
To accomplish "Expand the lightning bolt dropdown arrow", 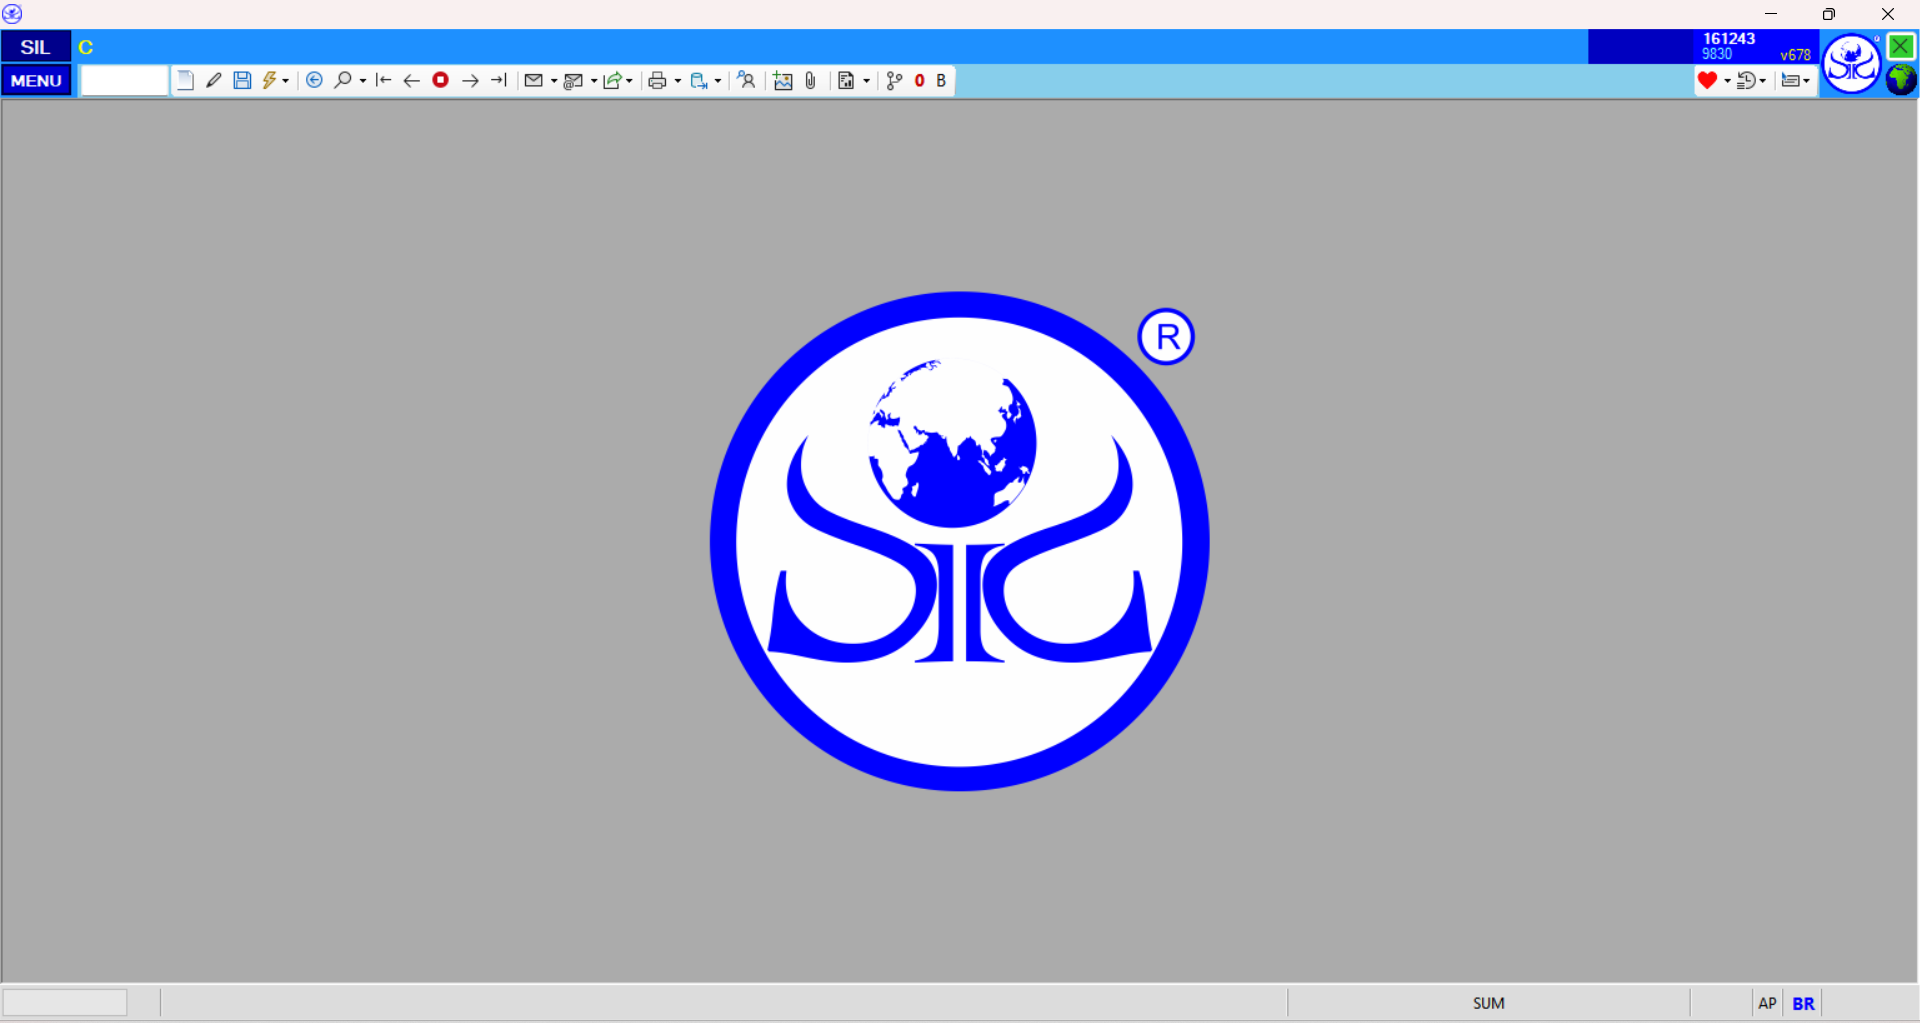I will tap(286, 81).
